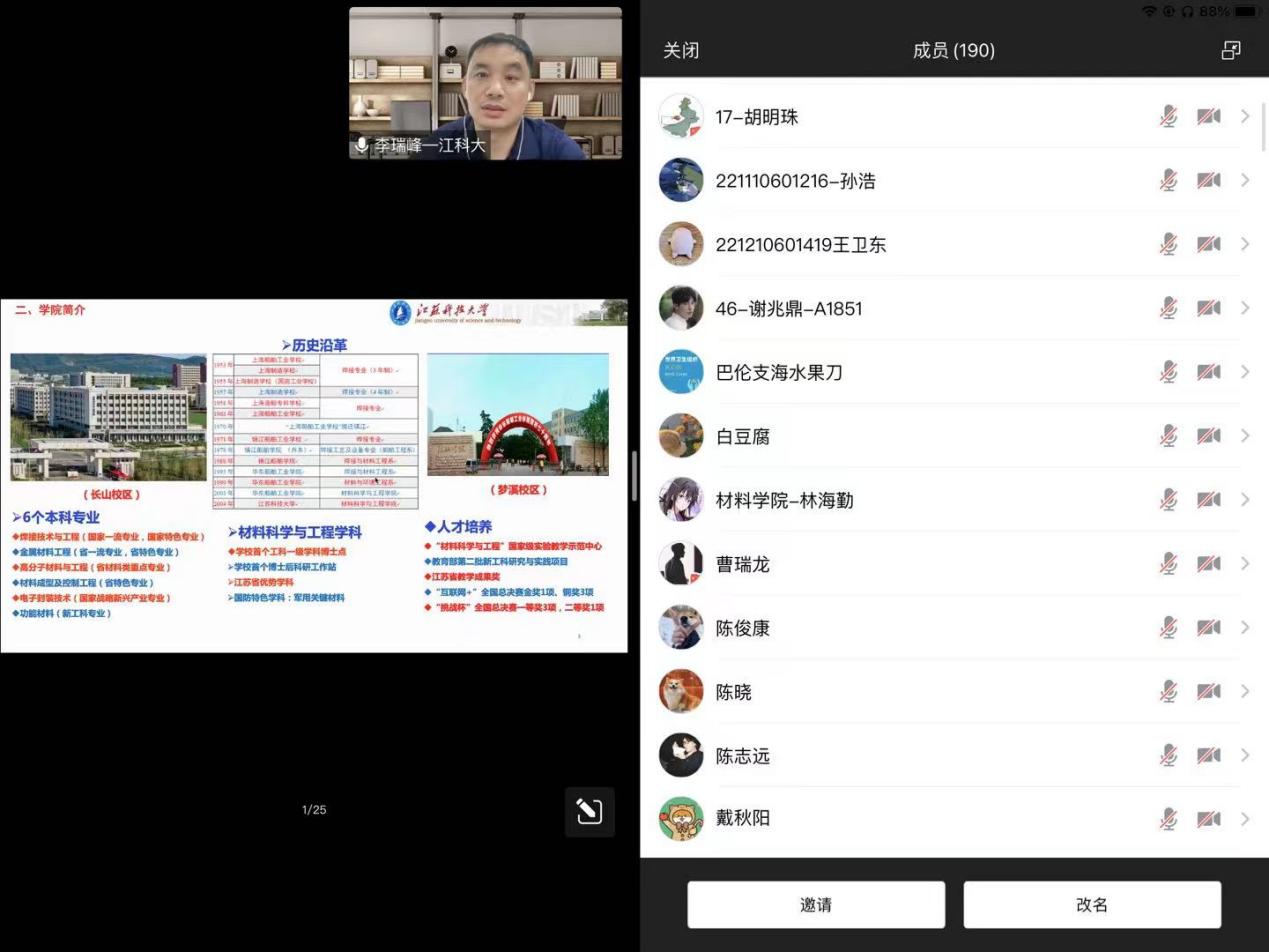
Task: Click 白豆腐's avatar icon
Action: (681, 436)
